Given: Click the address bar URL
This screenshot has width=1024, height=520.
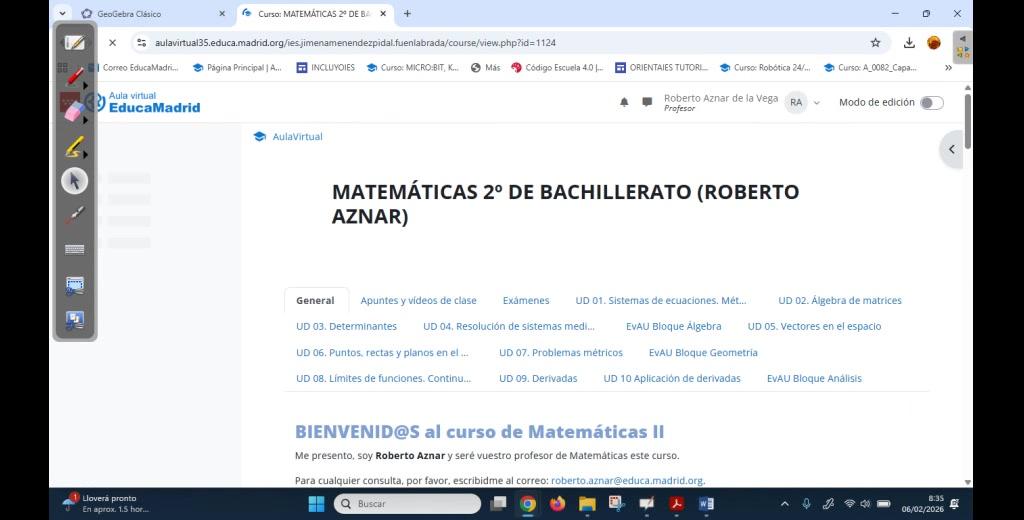Looking at the screenshot, I should pos(355,42).
